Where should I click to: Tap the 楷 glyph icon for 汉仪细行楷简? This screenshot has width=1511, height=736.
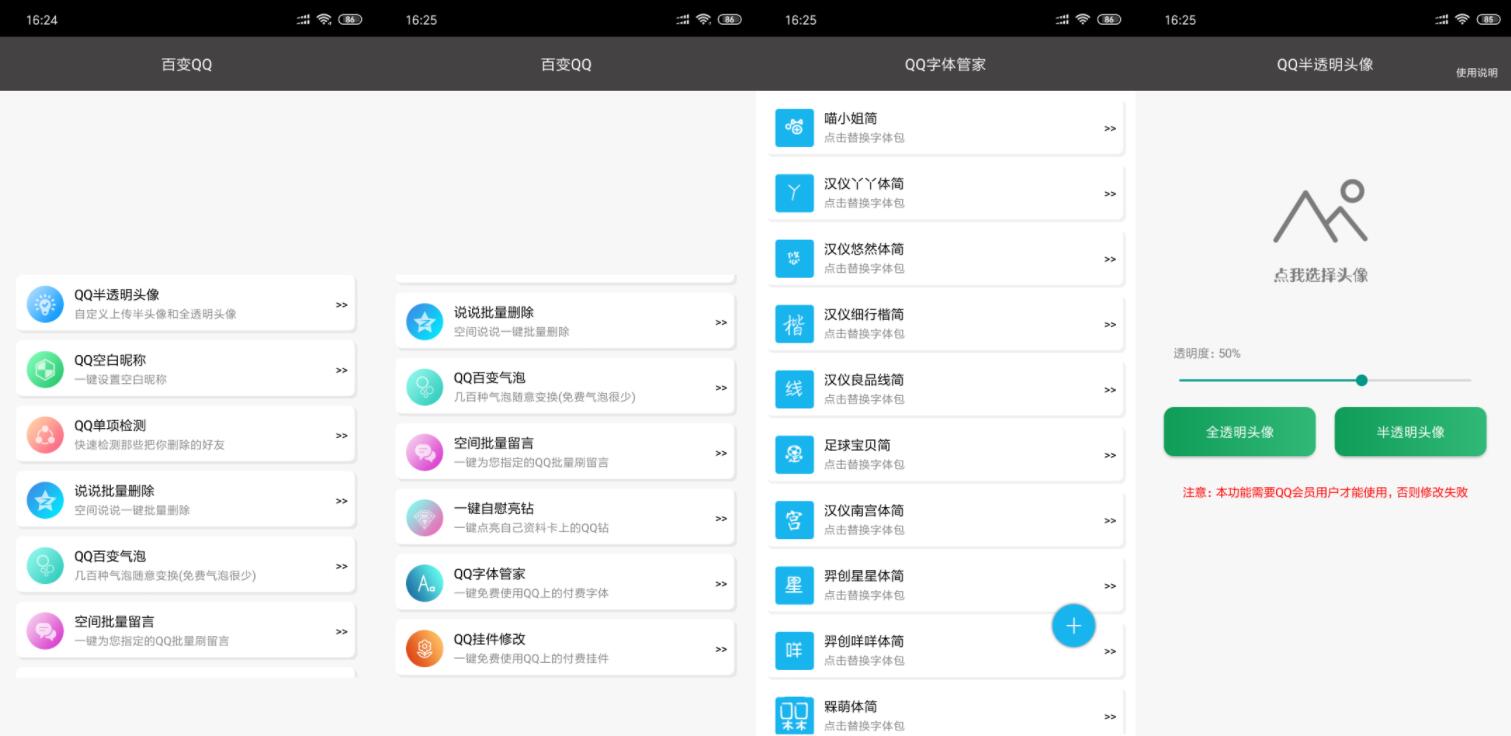coord(794,324)
